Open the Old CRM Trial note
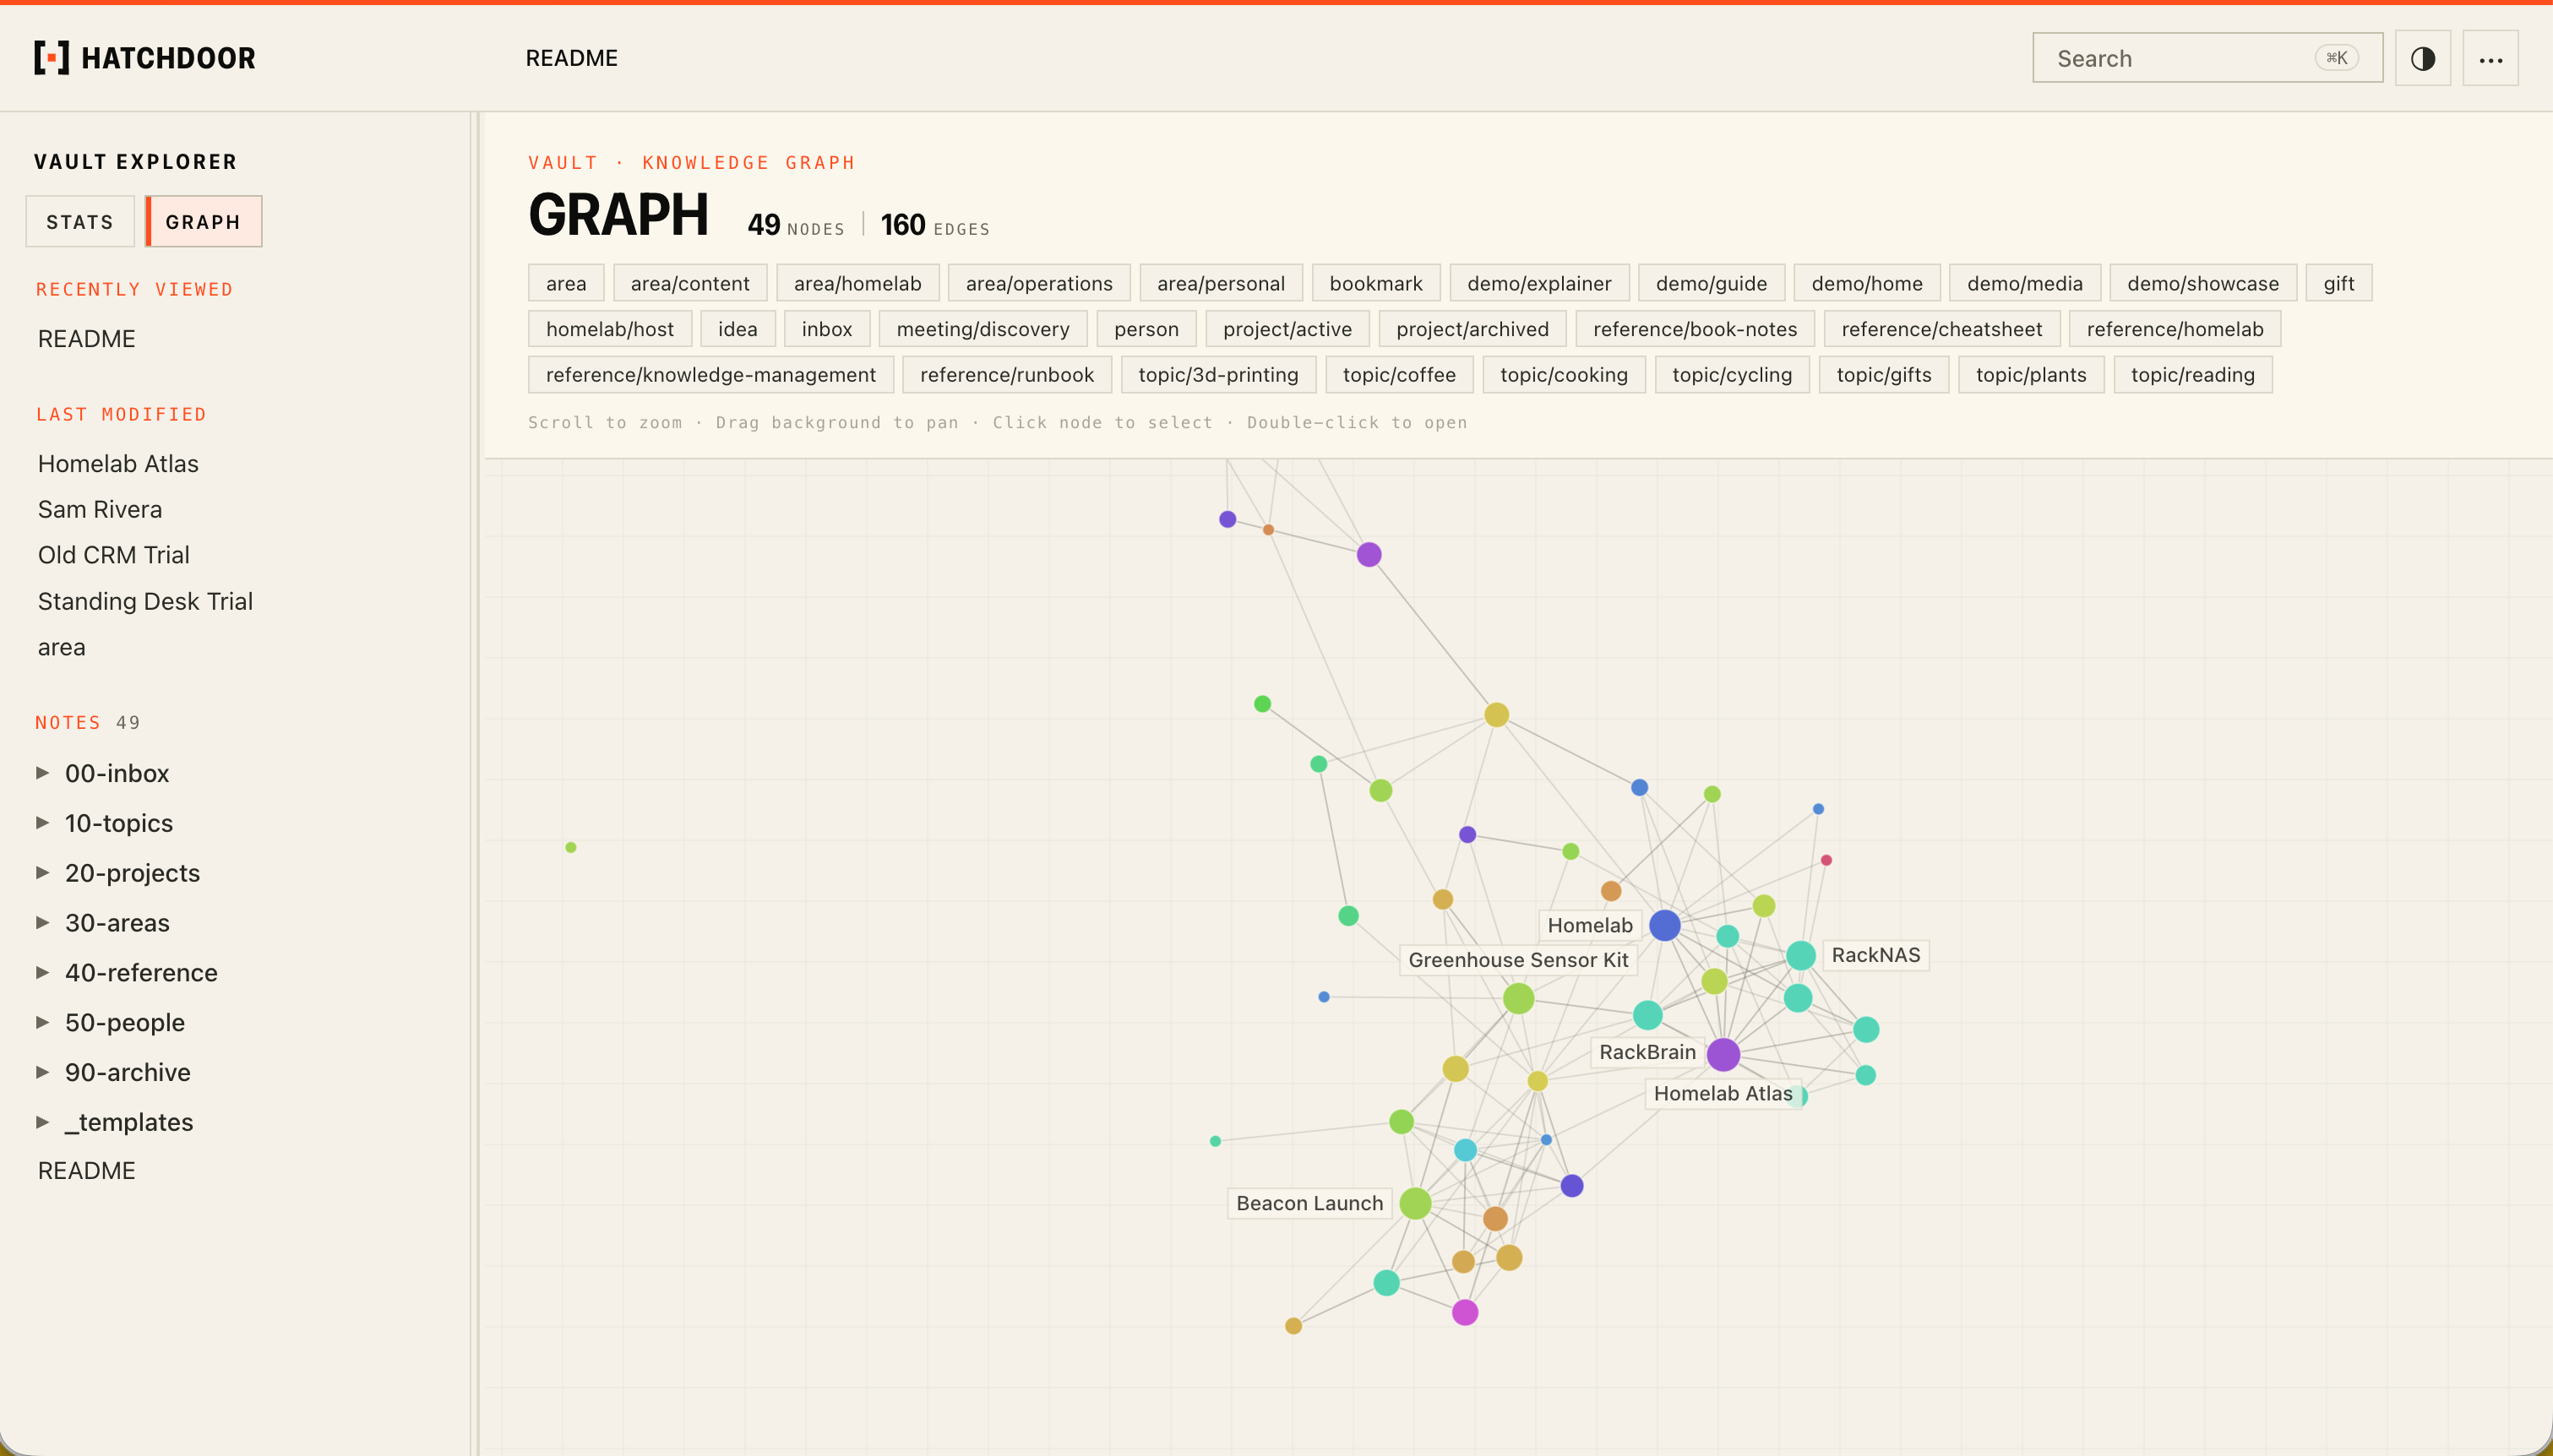The width and height of the screenshot is (2553, 1456). pos(114,555)
